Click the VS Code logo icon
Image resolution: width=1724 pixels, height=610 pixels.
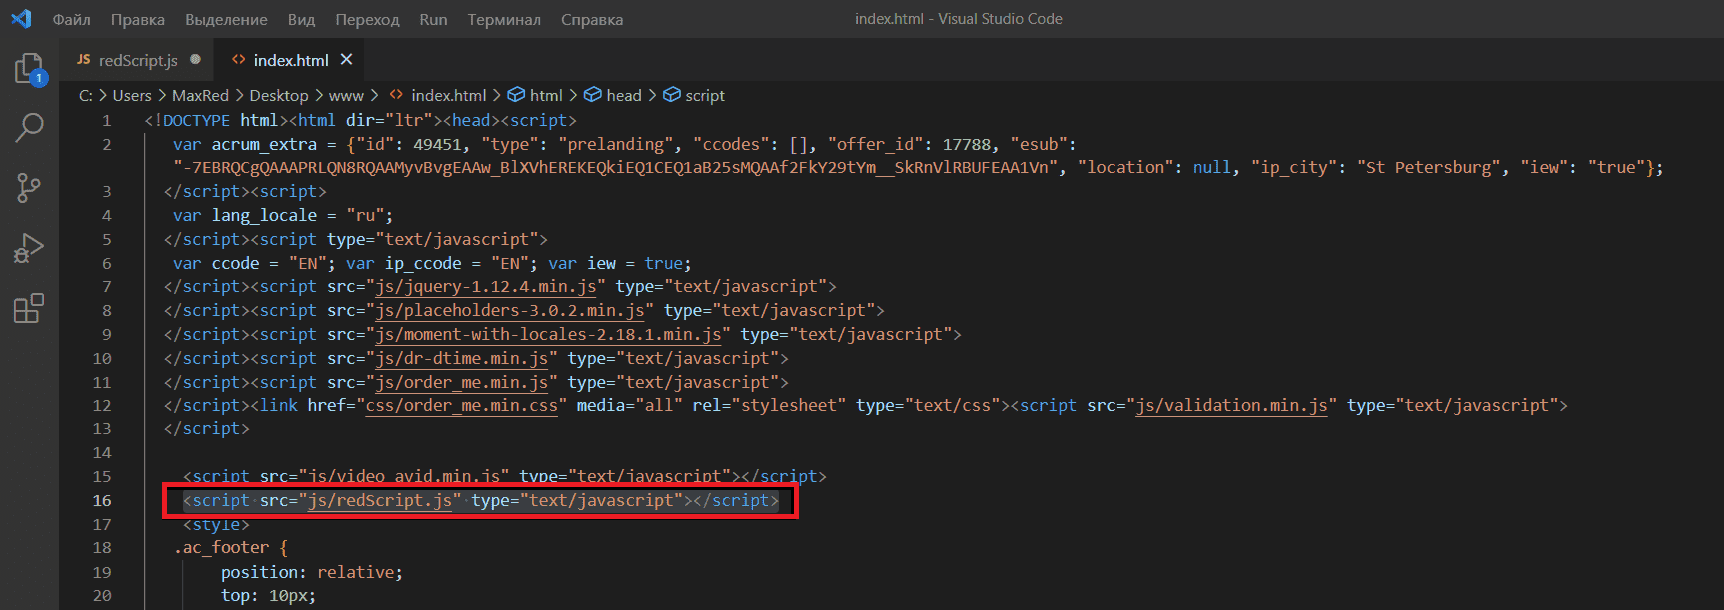tap(21, 18)
